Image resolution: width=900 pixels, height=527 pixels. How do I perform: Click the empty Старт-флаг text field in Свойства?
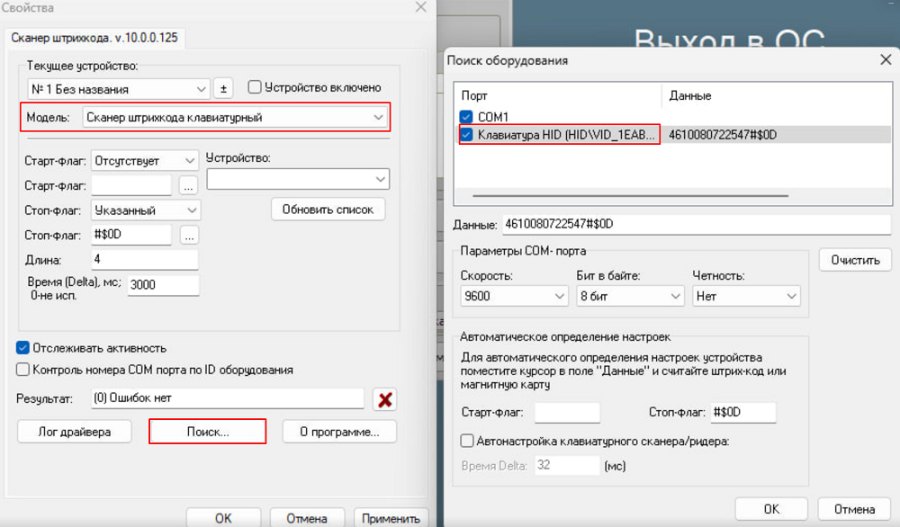[131, 185]
